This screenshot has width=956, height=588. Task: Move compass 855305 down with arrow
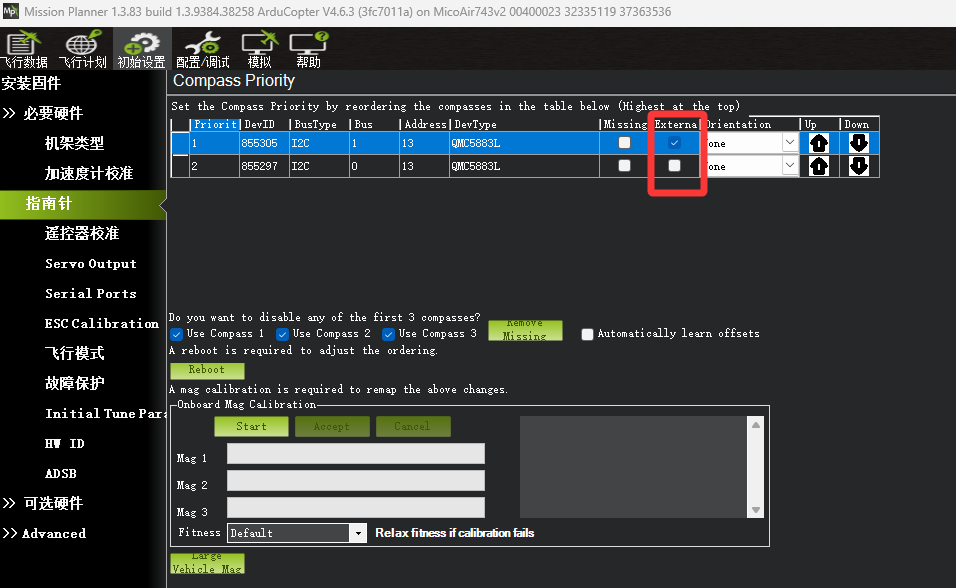point(858,143)
